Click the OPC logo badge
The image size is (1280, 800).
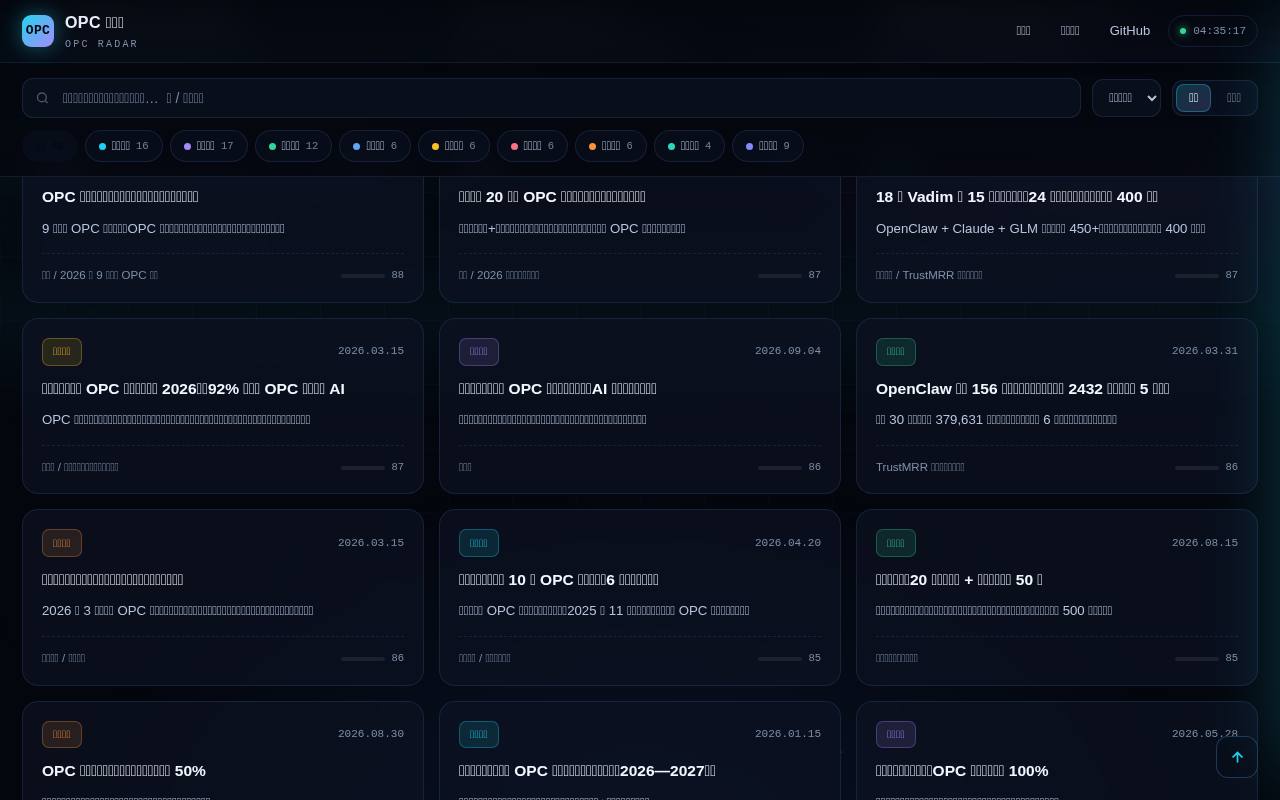38,31
